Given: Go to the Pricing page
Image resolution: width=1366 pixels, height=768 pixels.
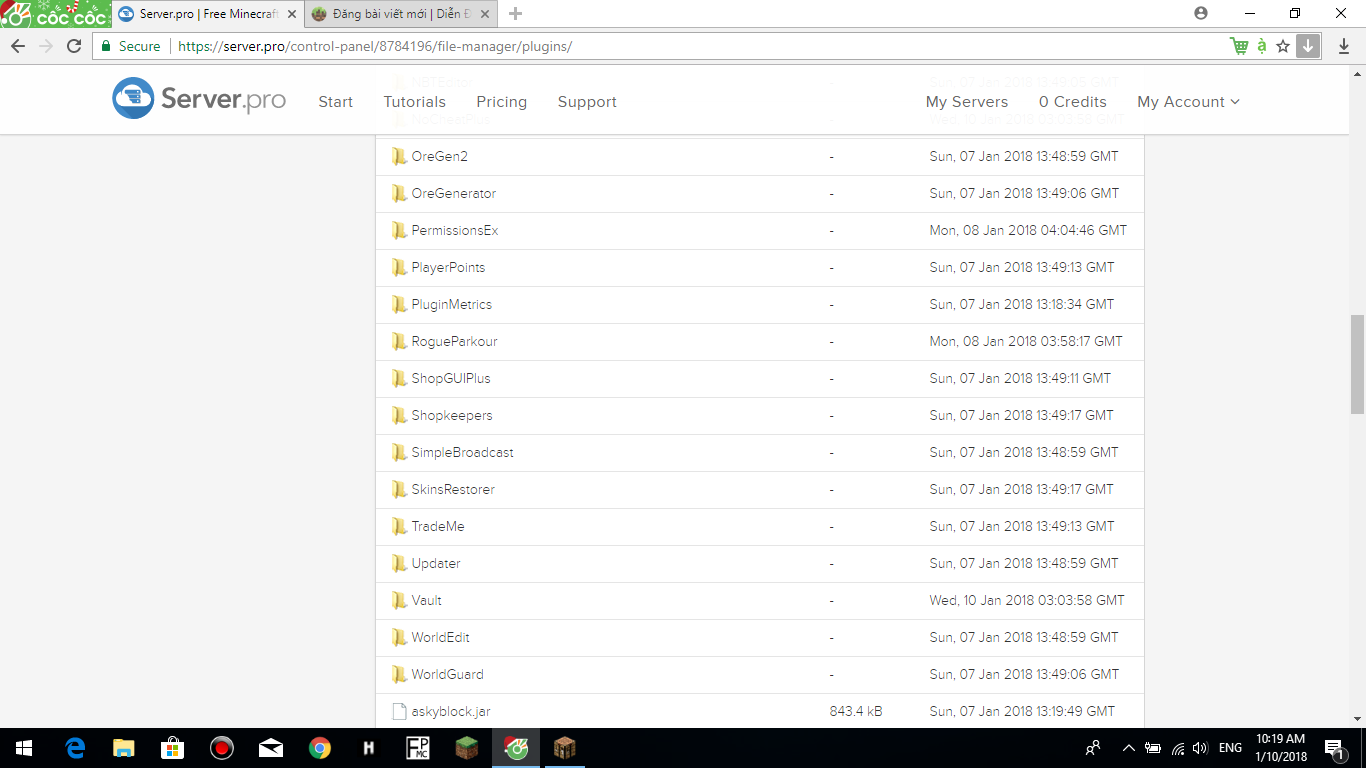Looking at the screenshot, I should pos(502,102).
